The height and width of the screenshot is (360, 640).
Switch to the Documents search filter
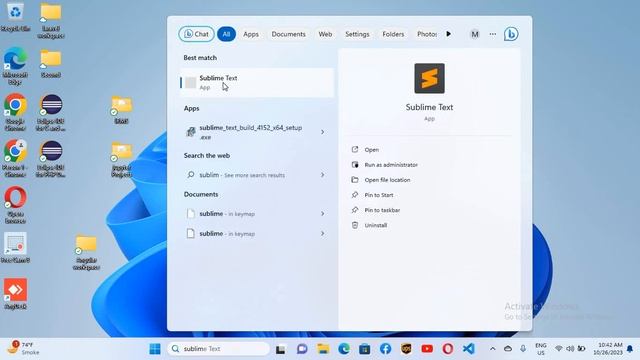click(x=288, y=34)
